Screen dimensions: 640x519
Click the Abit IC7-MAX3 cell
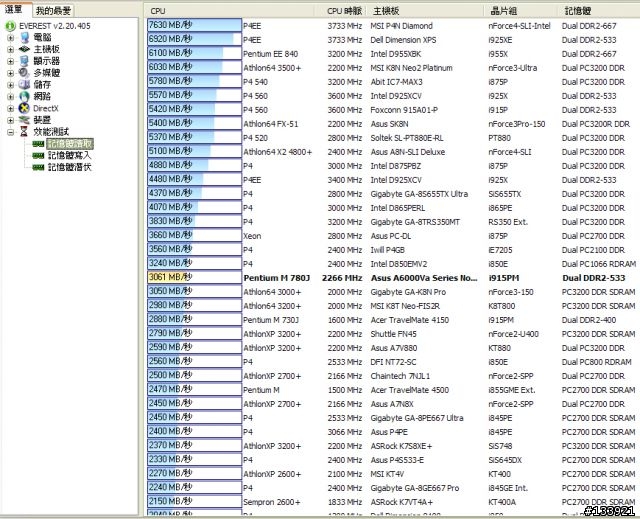tap(396, 82)
